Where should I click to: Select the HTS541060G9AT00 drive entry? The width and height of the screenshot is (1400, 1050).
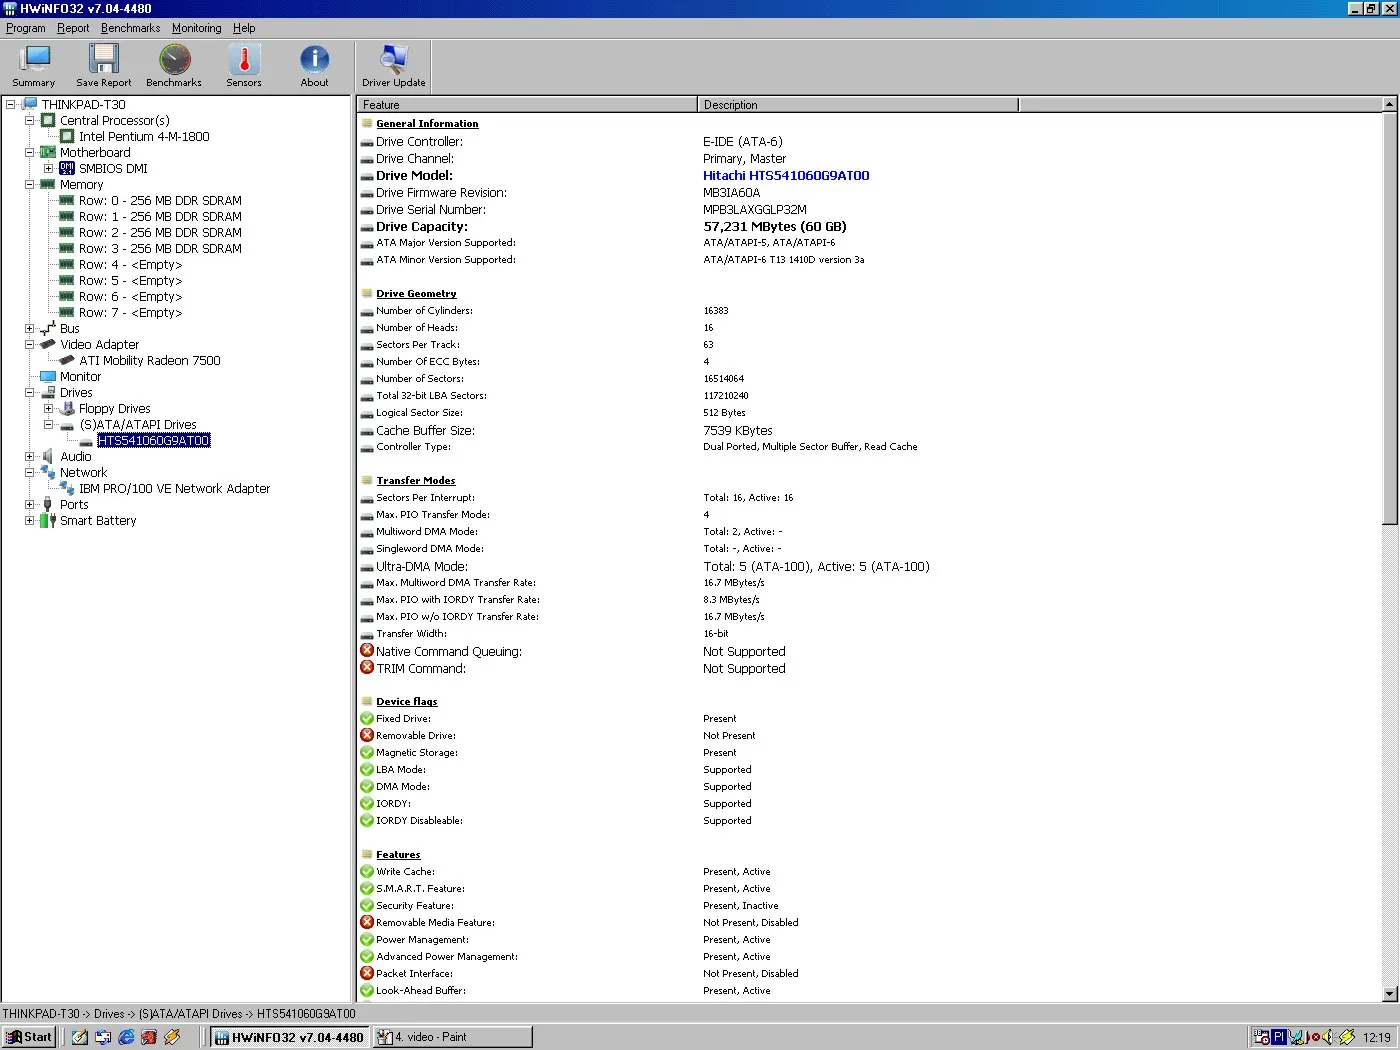pyautogui.click(x=154, y=440)
